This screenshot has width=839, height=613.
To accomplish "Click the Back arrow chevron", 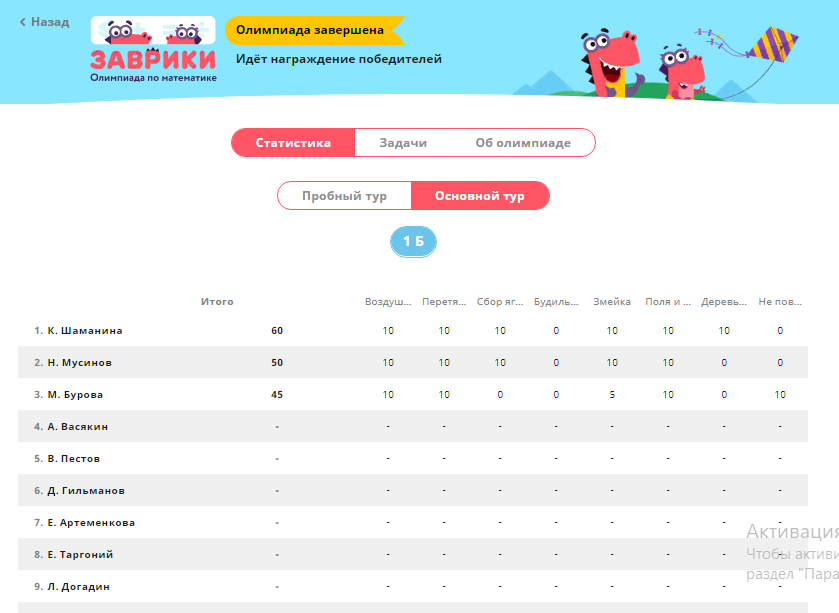I will click(x=23, y=22).
